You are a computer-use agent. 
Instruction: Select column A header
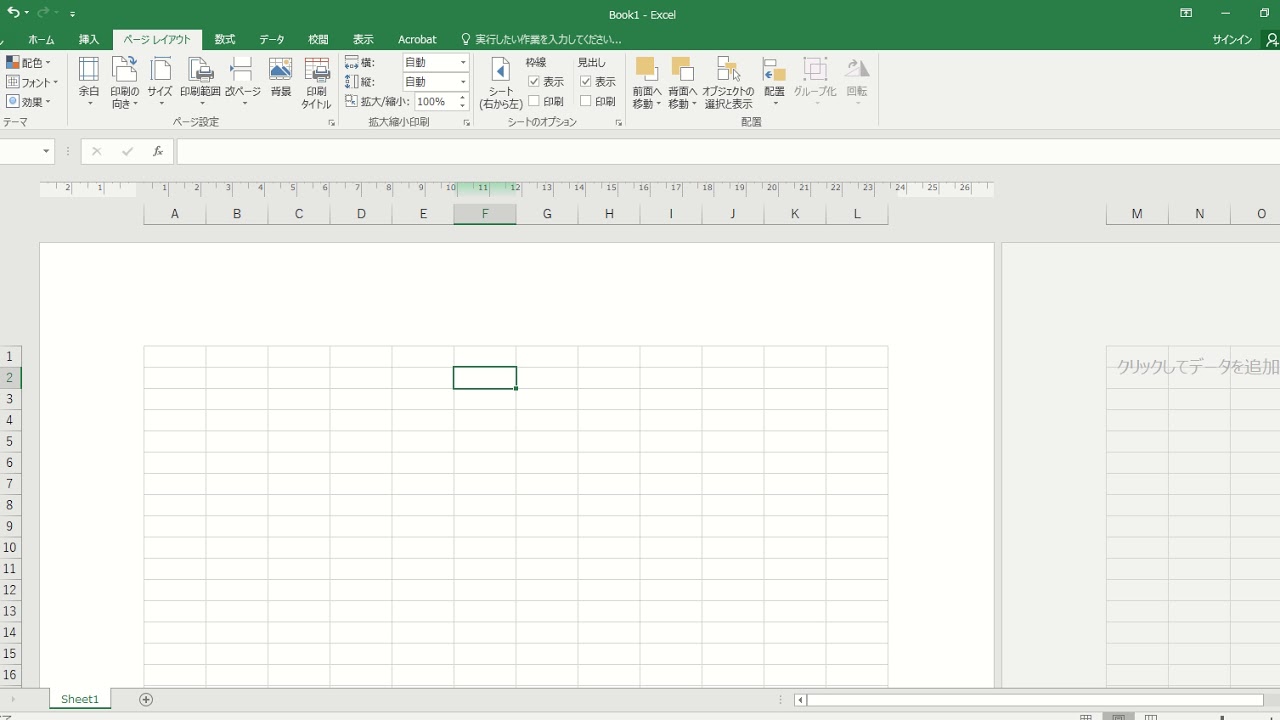click(175, 214)
